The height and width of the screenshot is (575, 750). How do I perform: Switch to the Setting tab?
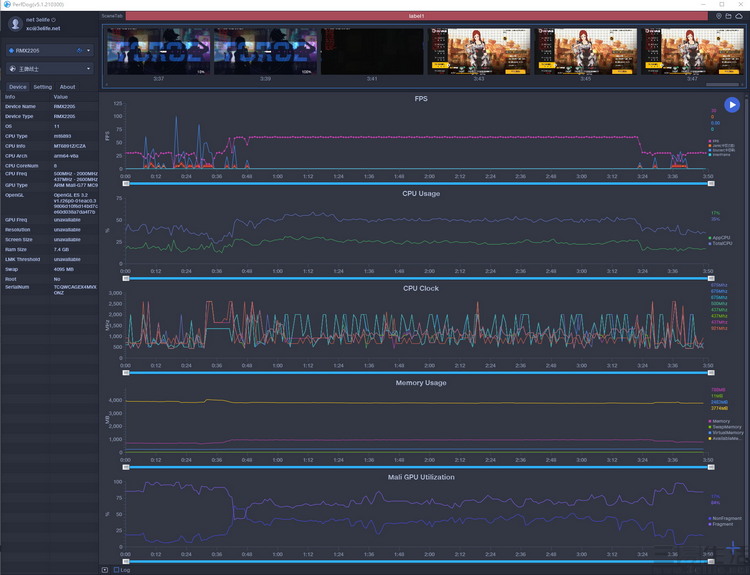[x=43, y=87]
